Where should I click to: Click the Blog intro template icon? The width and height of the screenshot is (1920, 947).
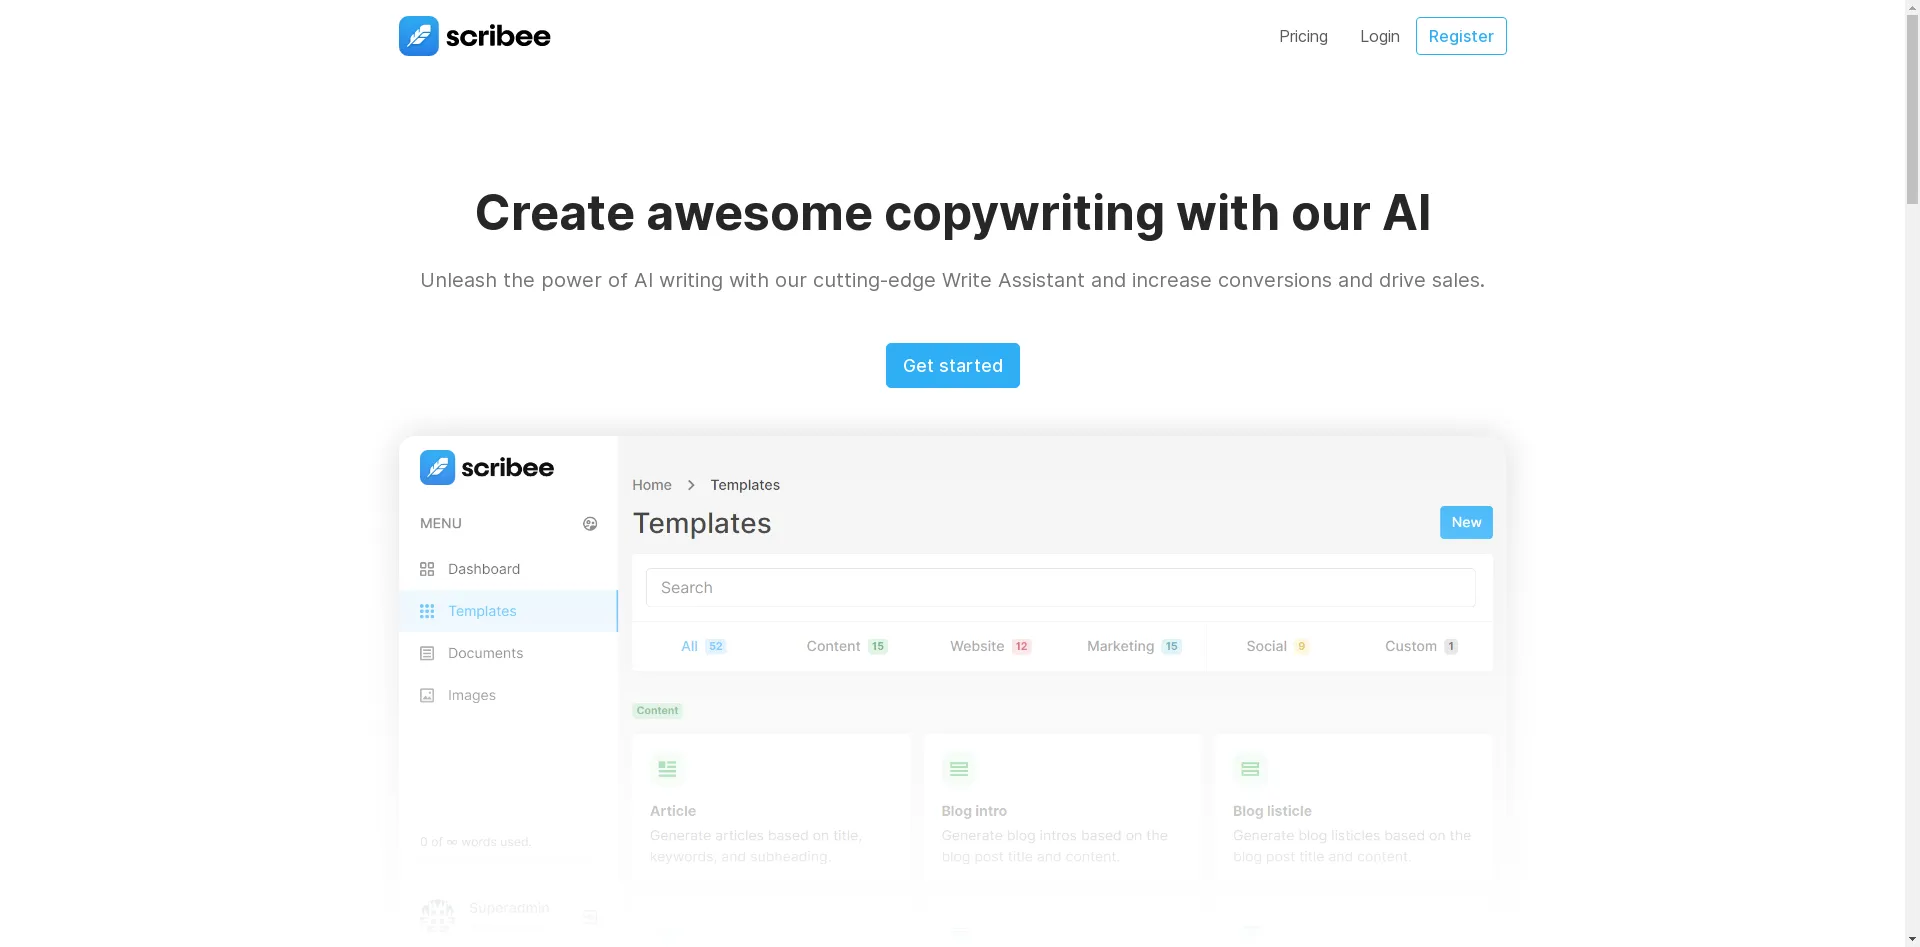tap(958, 769)
